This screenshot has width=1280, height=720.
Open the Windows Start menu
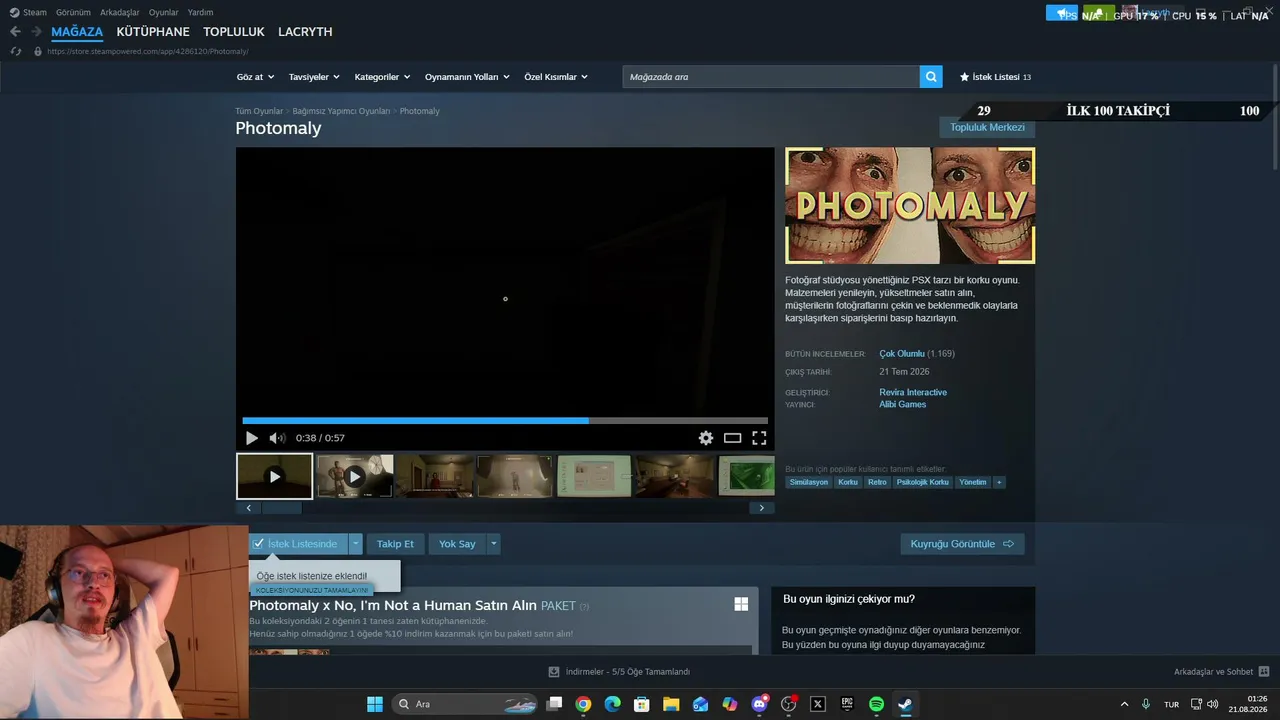tap(375, 704)
